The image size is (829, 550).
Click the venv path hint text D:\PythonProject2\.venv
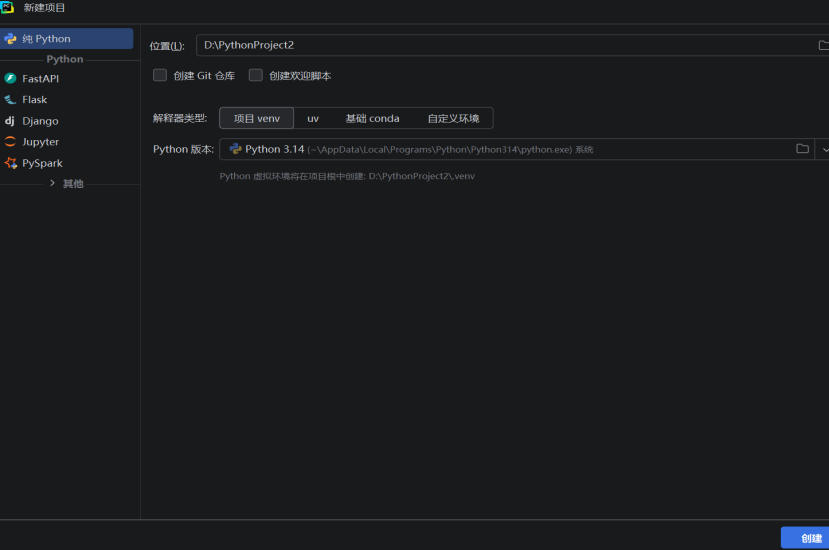[421, 176]
